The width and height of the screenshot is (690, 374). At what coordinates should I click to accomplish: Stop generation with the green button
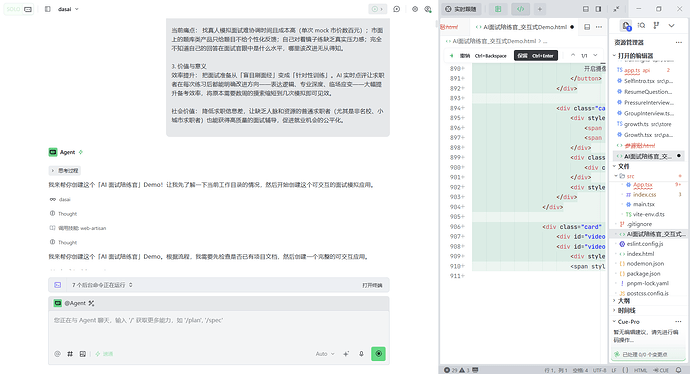pyautogui.click(x=378, y=354)
